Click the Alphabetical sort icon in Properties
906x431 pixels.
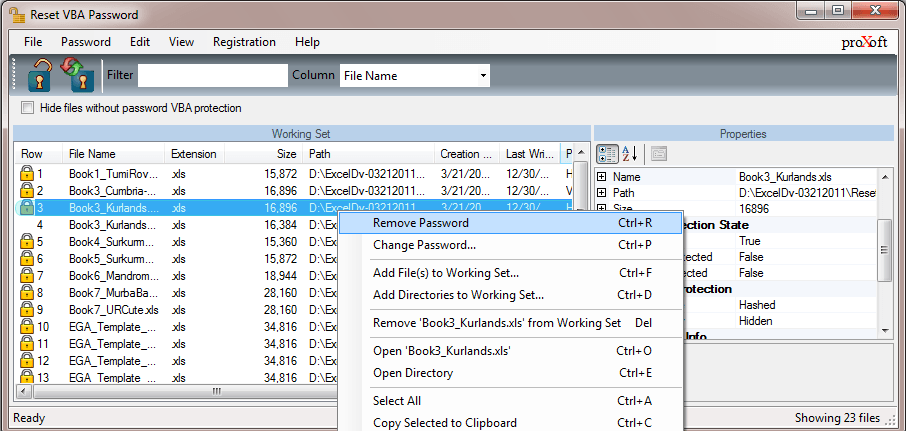coord(629,154)
